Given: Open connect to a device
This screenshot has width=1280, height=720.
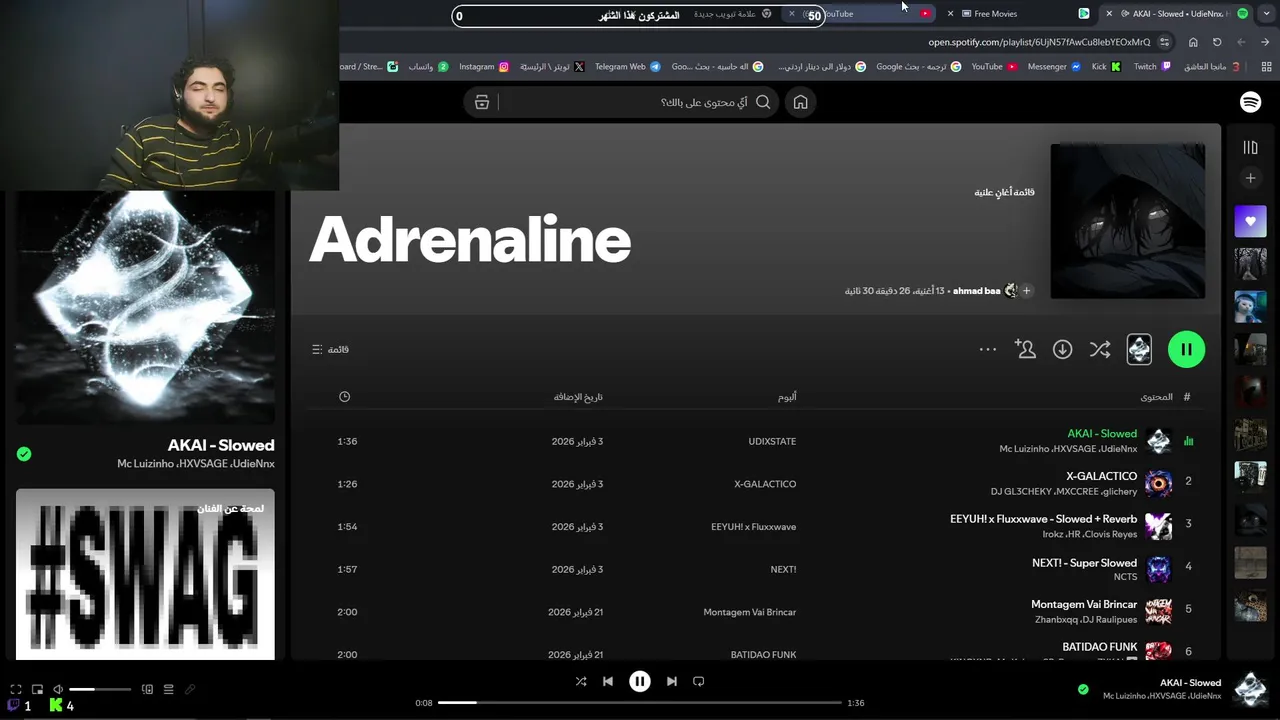Looking at the screenshot, I should [147, 689].
